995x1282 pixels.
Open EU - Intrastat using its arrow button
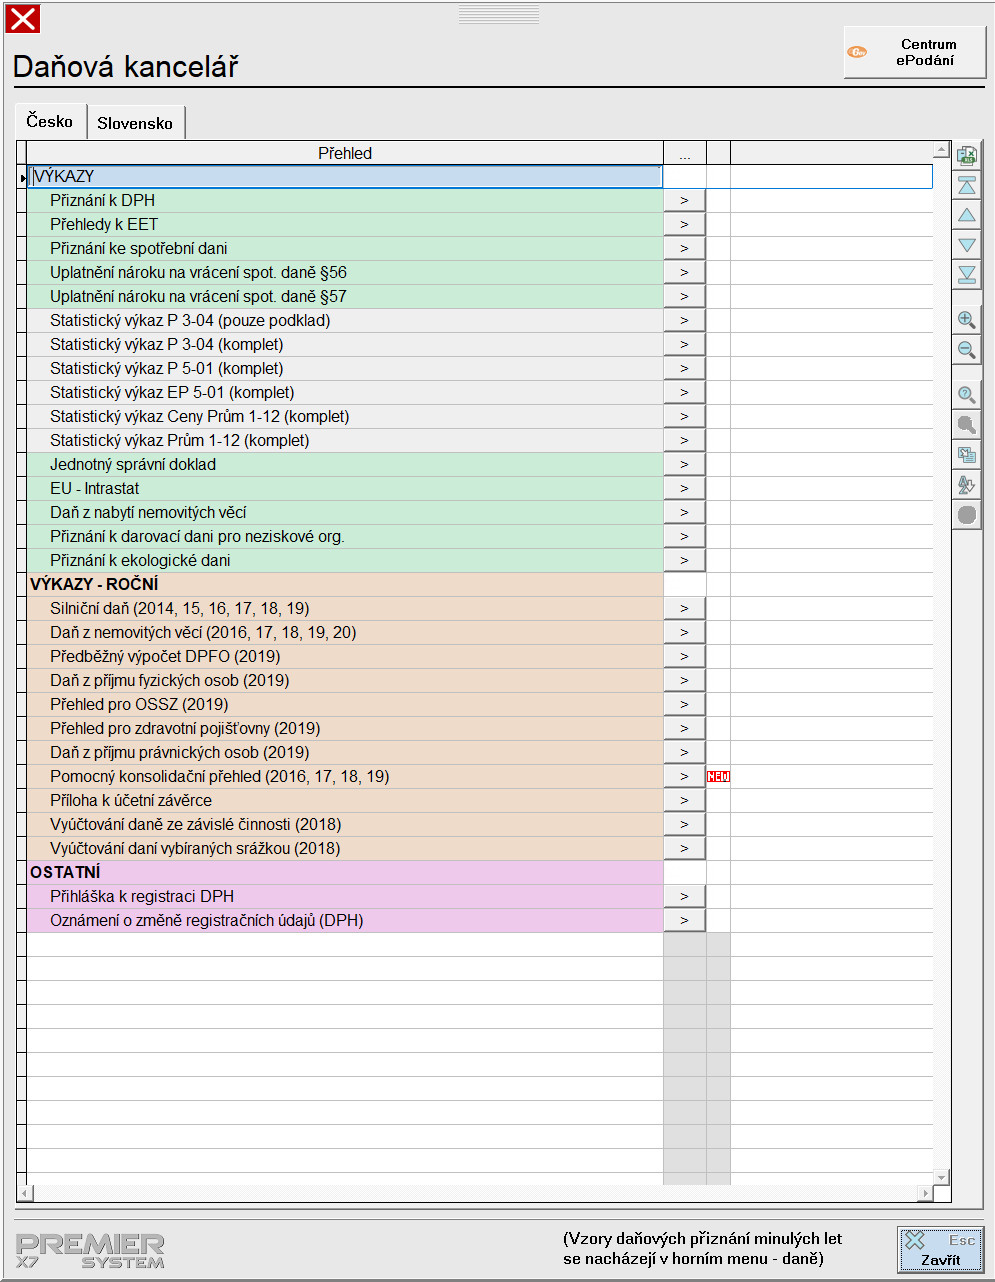(684, 488)
